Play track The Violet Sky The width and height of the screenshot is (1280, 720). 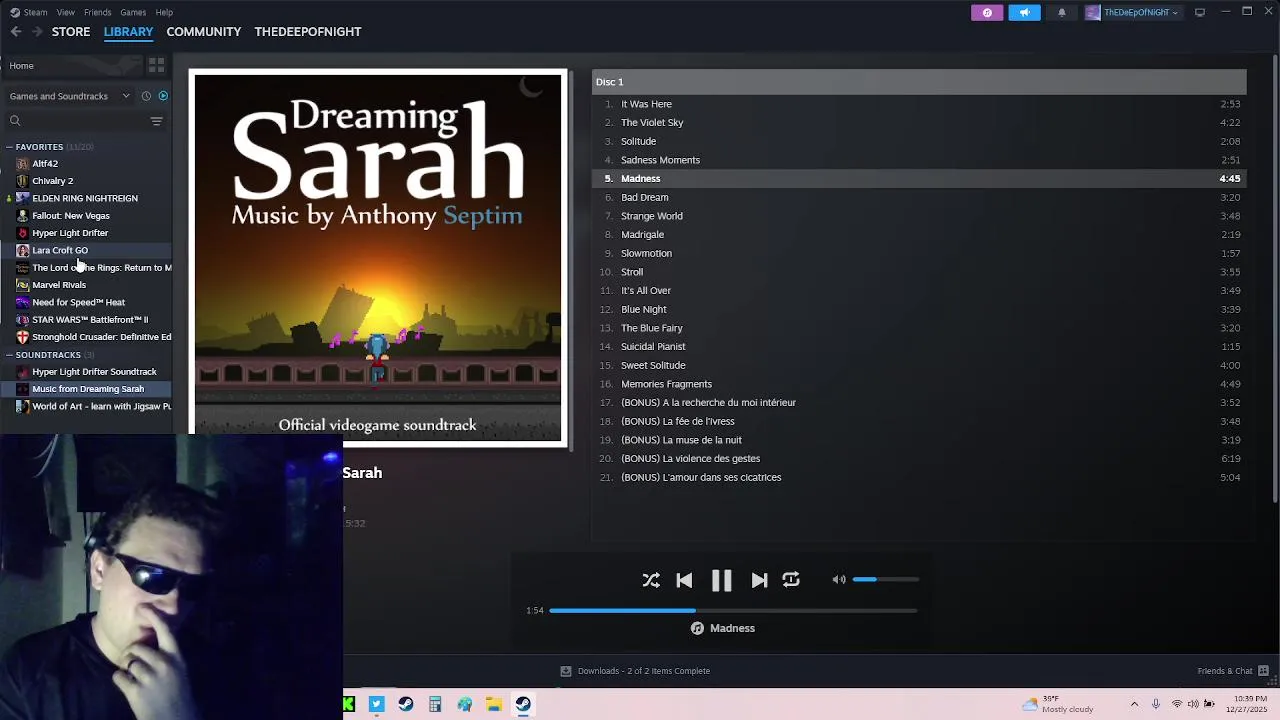[x=919, y=123]
